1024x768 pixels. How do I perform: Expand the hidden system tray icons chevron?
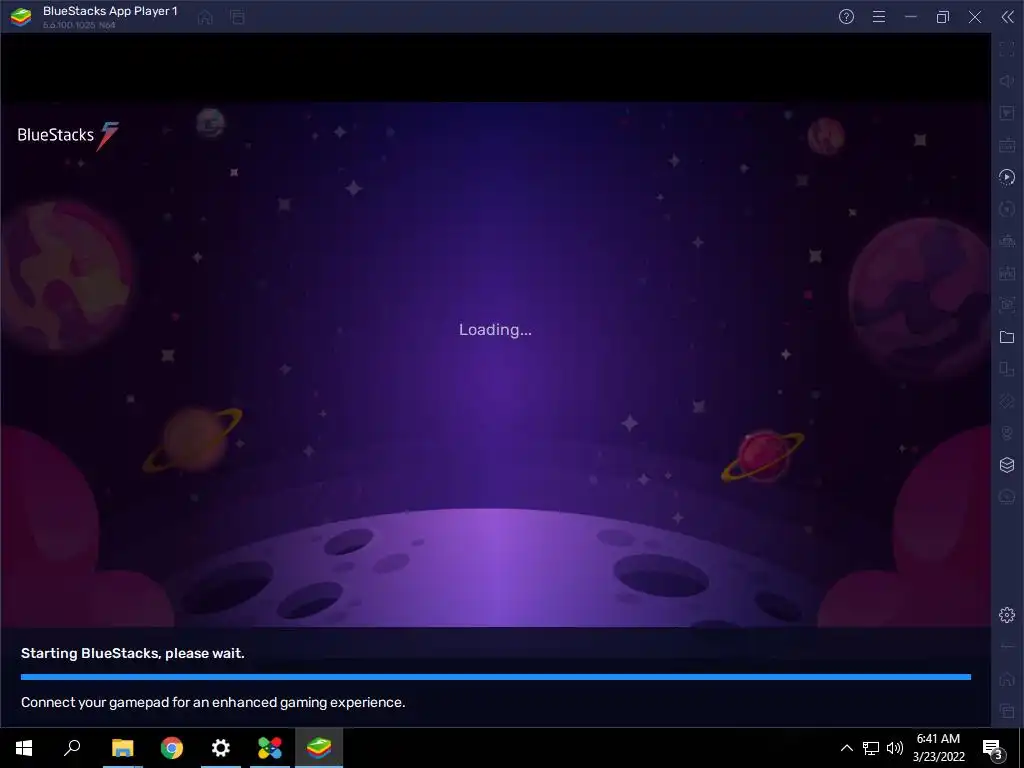point(846,748)
